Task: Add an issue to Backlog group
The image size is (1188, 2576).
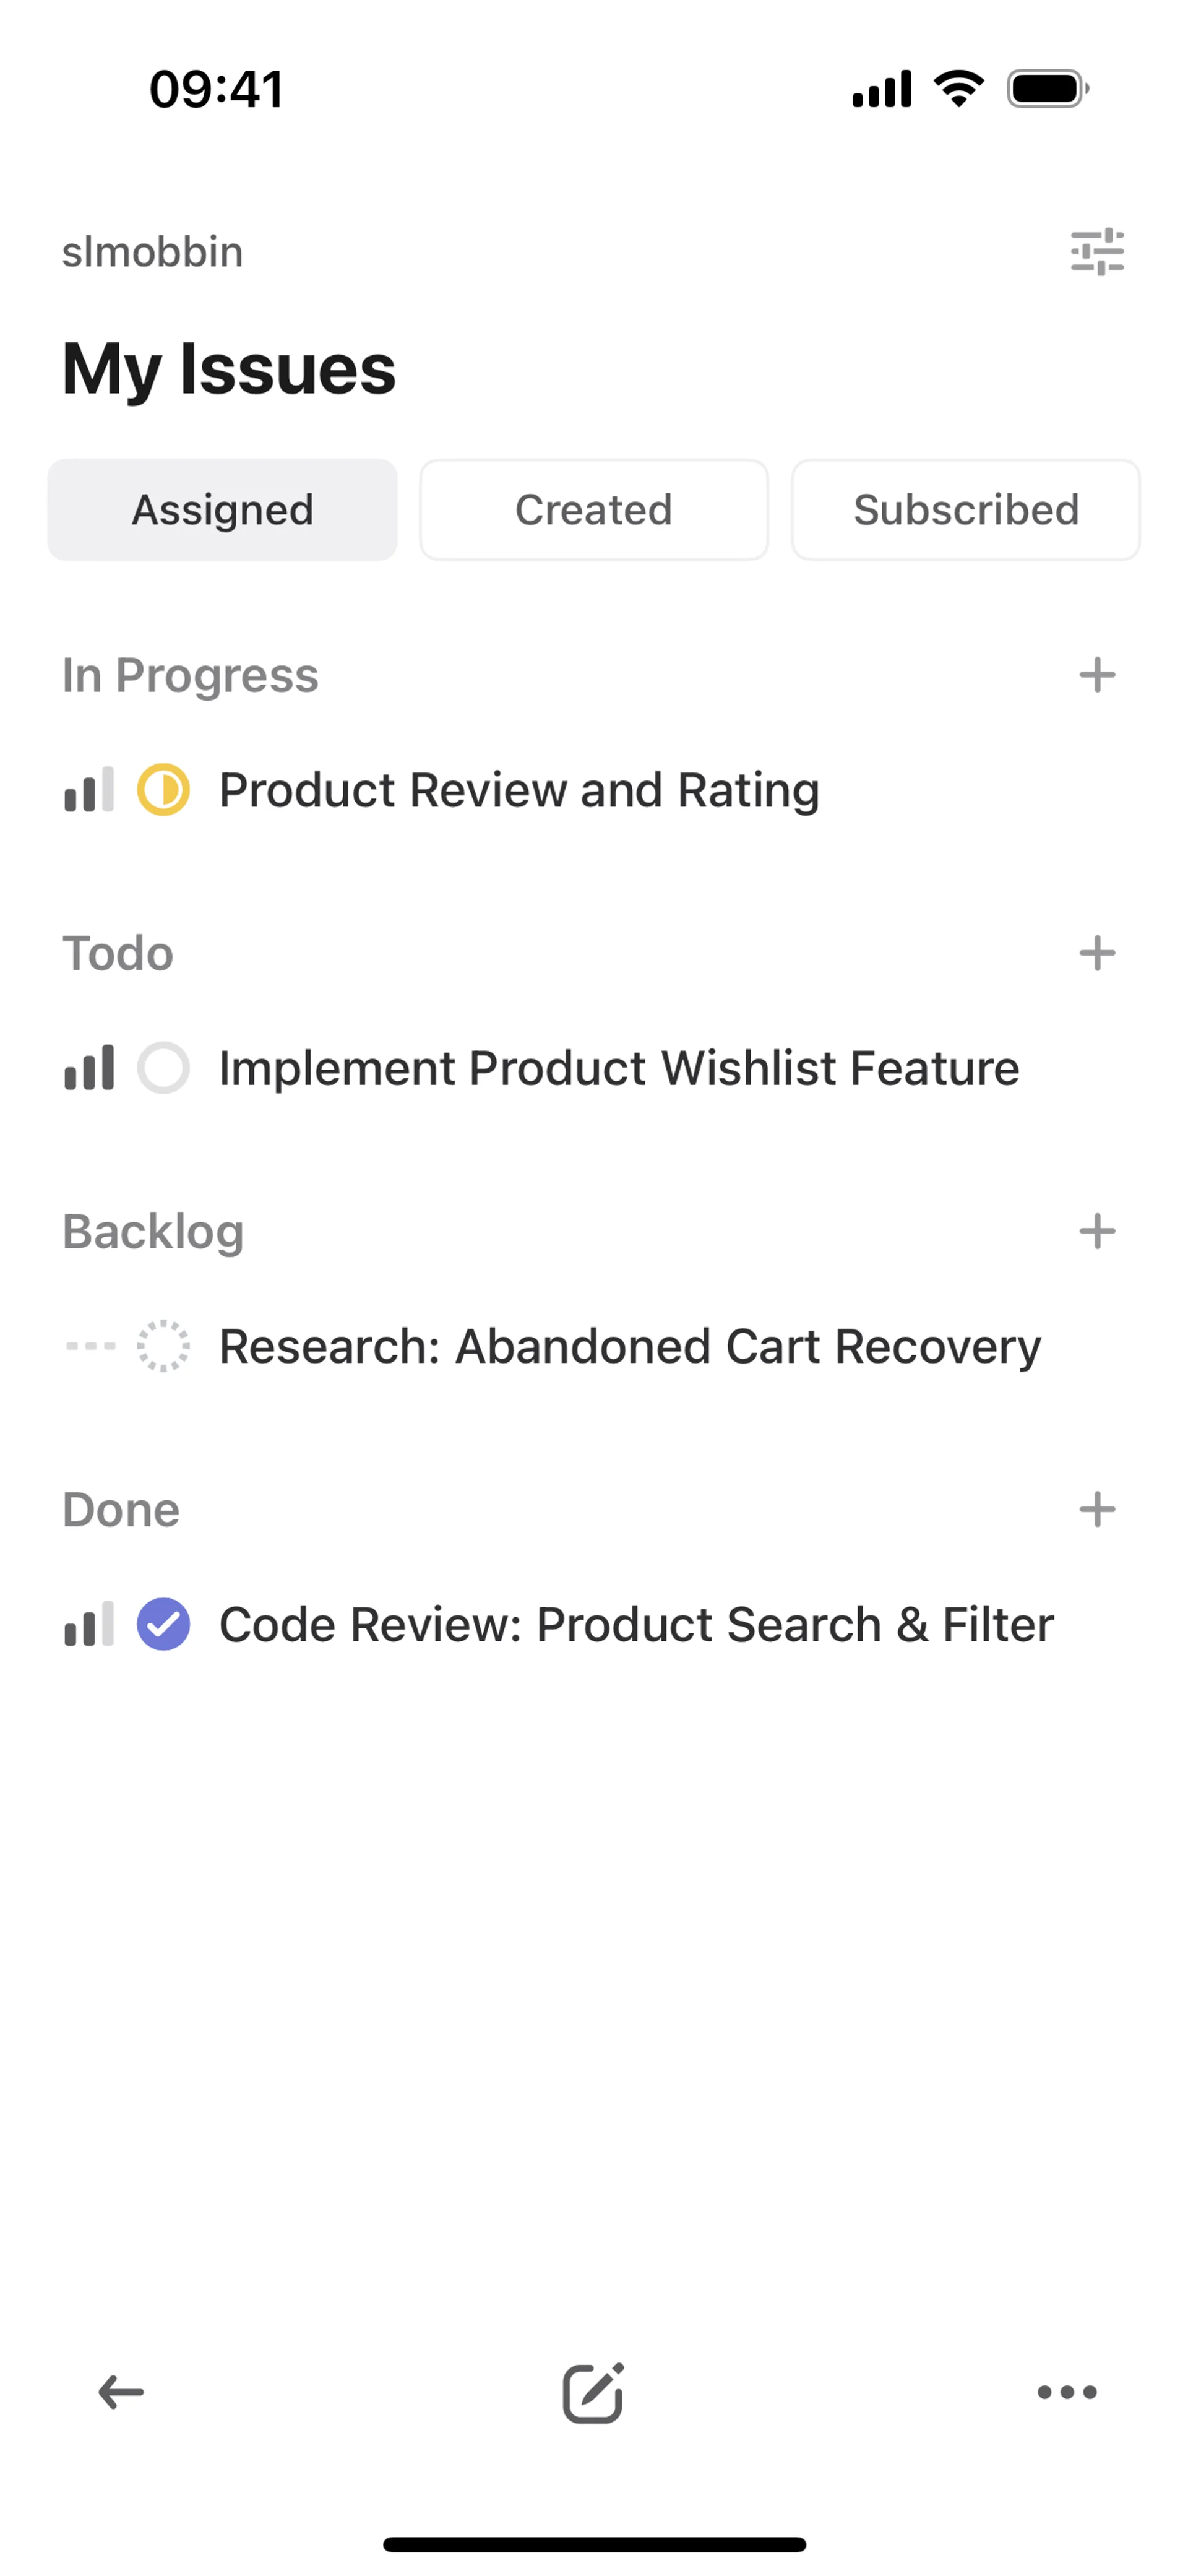Action: 1097,1231
